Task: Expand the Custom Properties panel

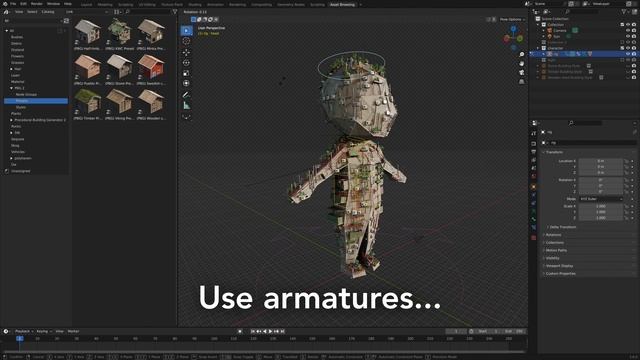Action: [x=559, y=273]
